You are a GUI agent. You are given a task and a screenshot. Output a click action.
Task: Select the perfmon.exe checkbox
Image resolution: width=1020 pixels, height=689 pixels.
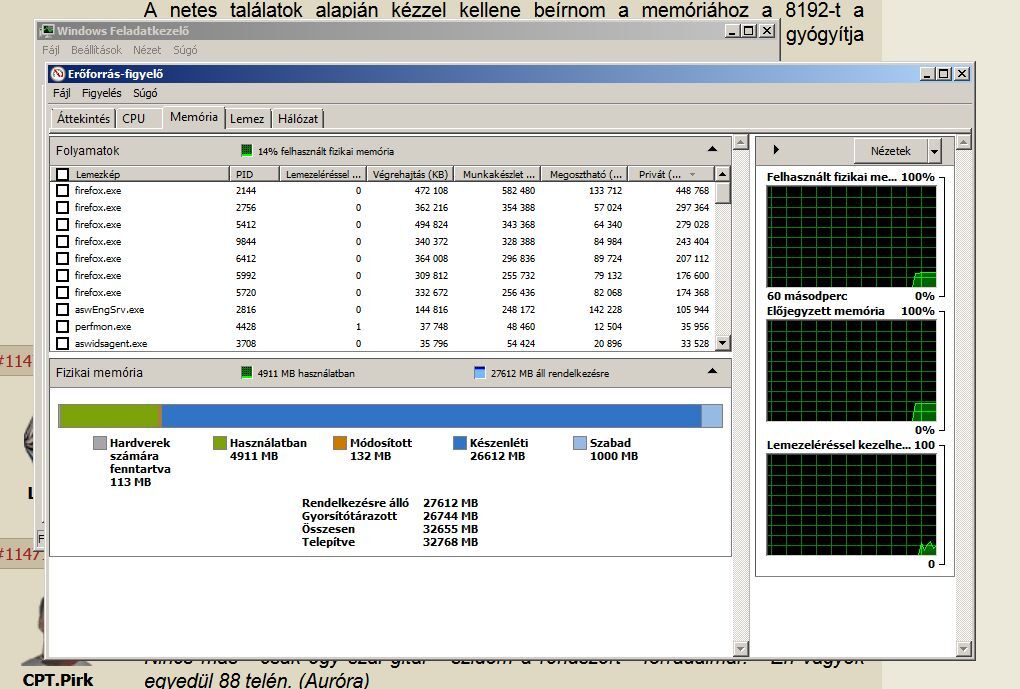(x=62, y=327)
